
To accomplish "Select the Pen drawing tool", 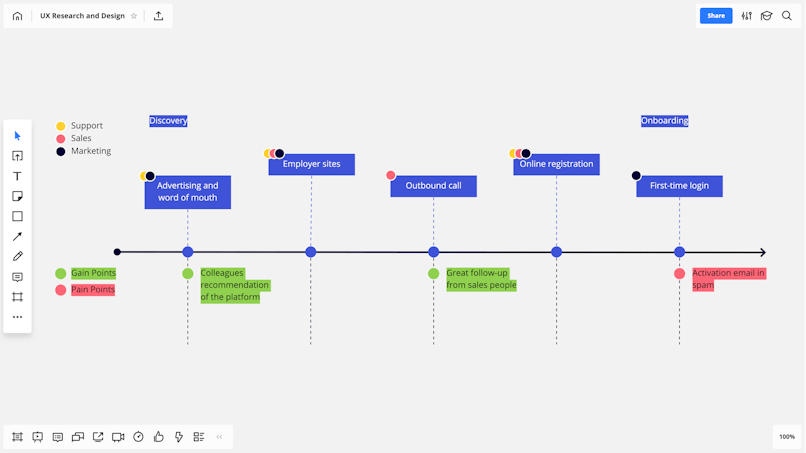I will (17, 256).
